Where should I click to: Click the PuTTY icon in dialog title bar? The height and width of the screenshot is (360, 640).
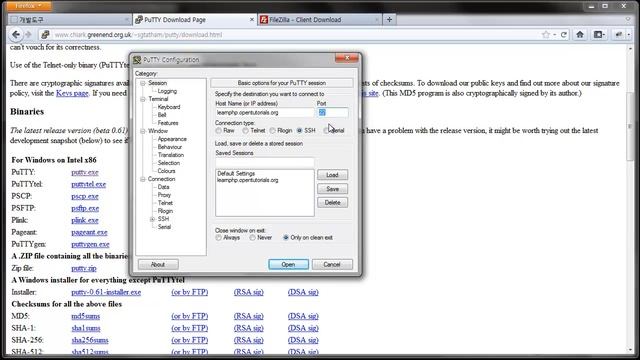point(137,60)
